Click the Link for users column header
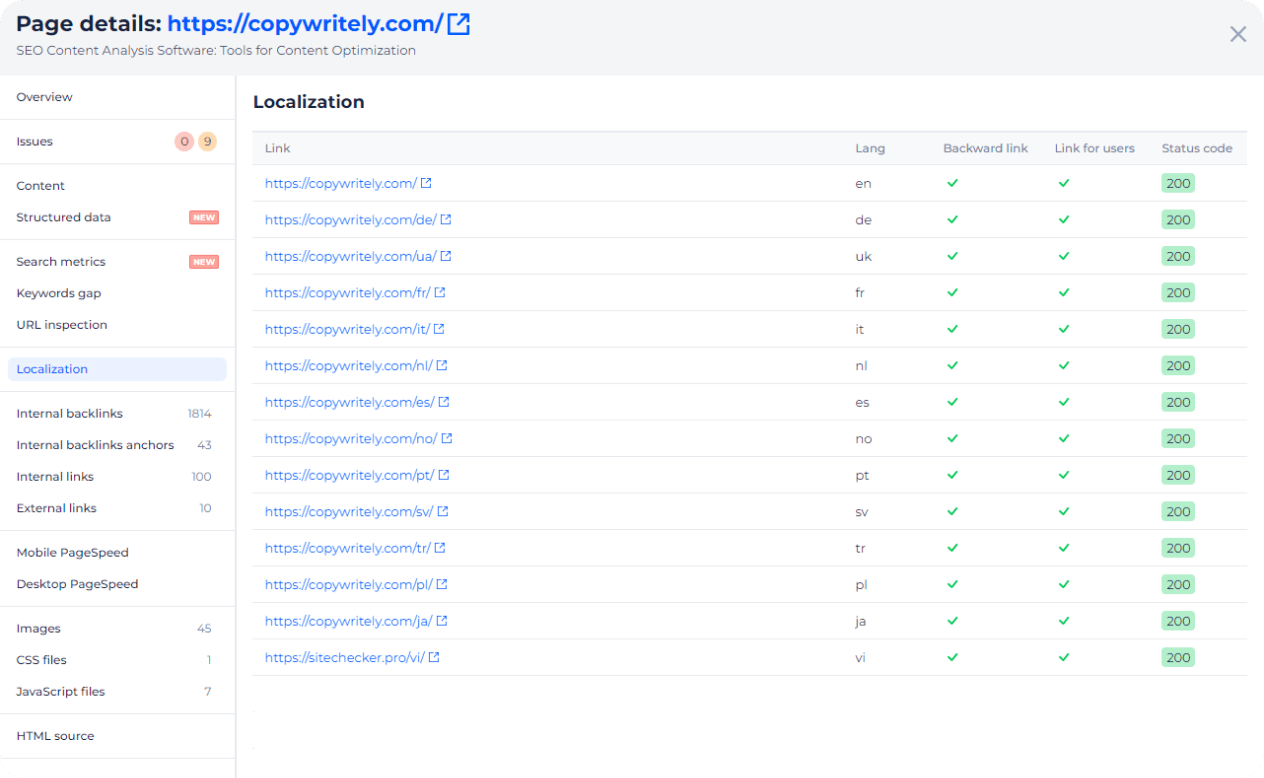 1095,148
